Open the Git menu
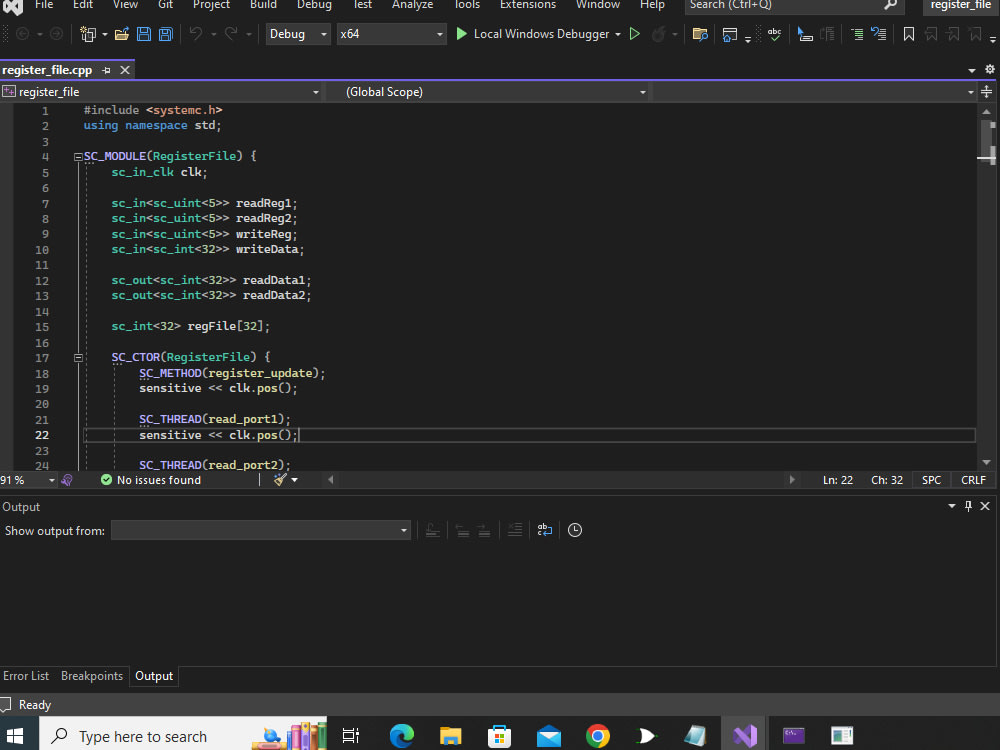The height and width of the screenshot is (750, 1000). click(165, 5)
